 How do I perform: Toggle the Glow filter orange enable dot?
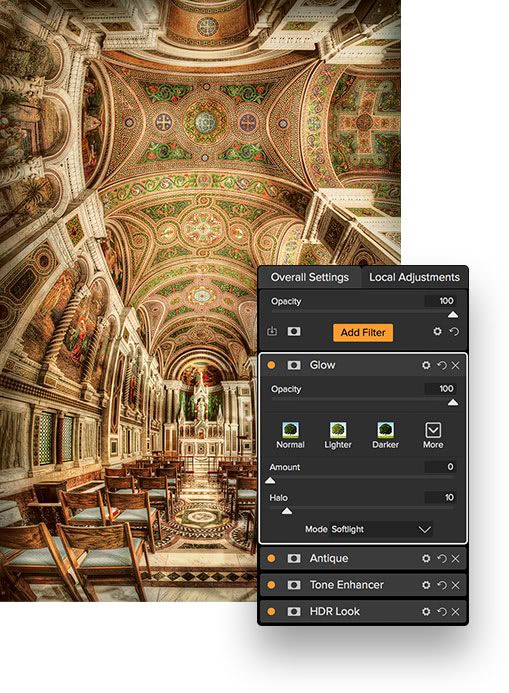(x=271, y=365)
